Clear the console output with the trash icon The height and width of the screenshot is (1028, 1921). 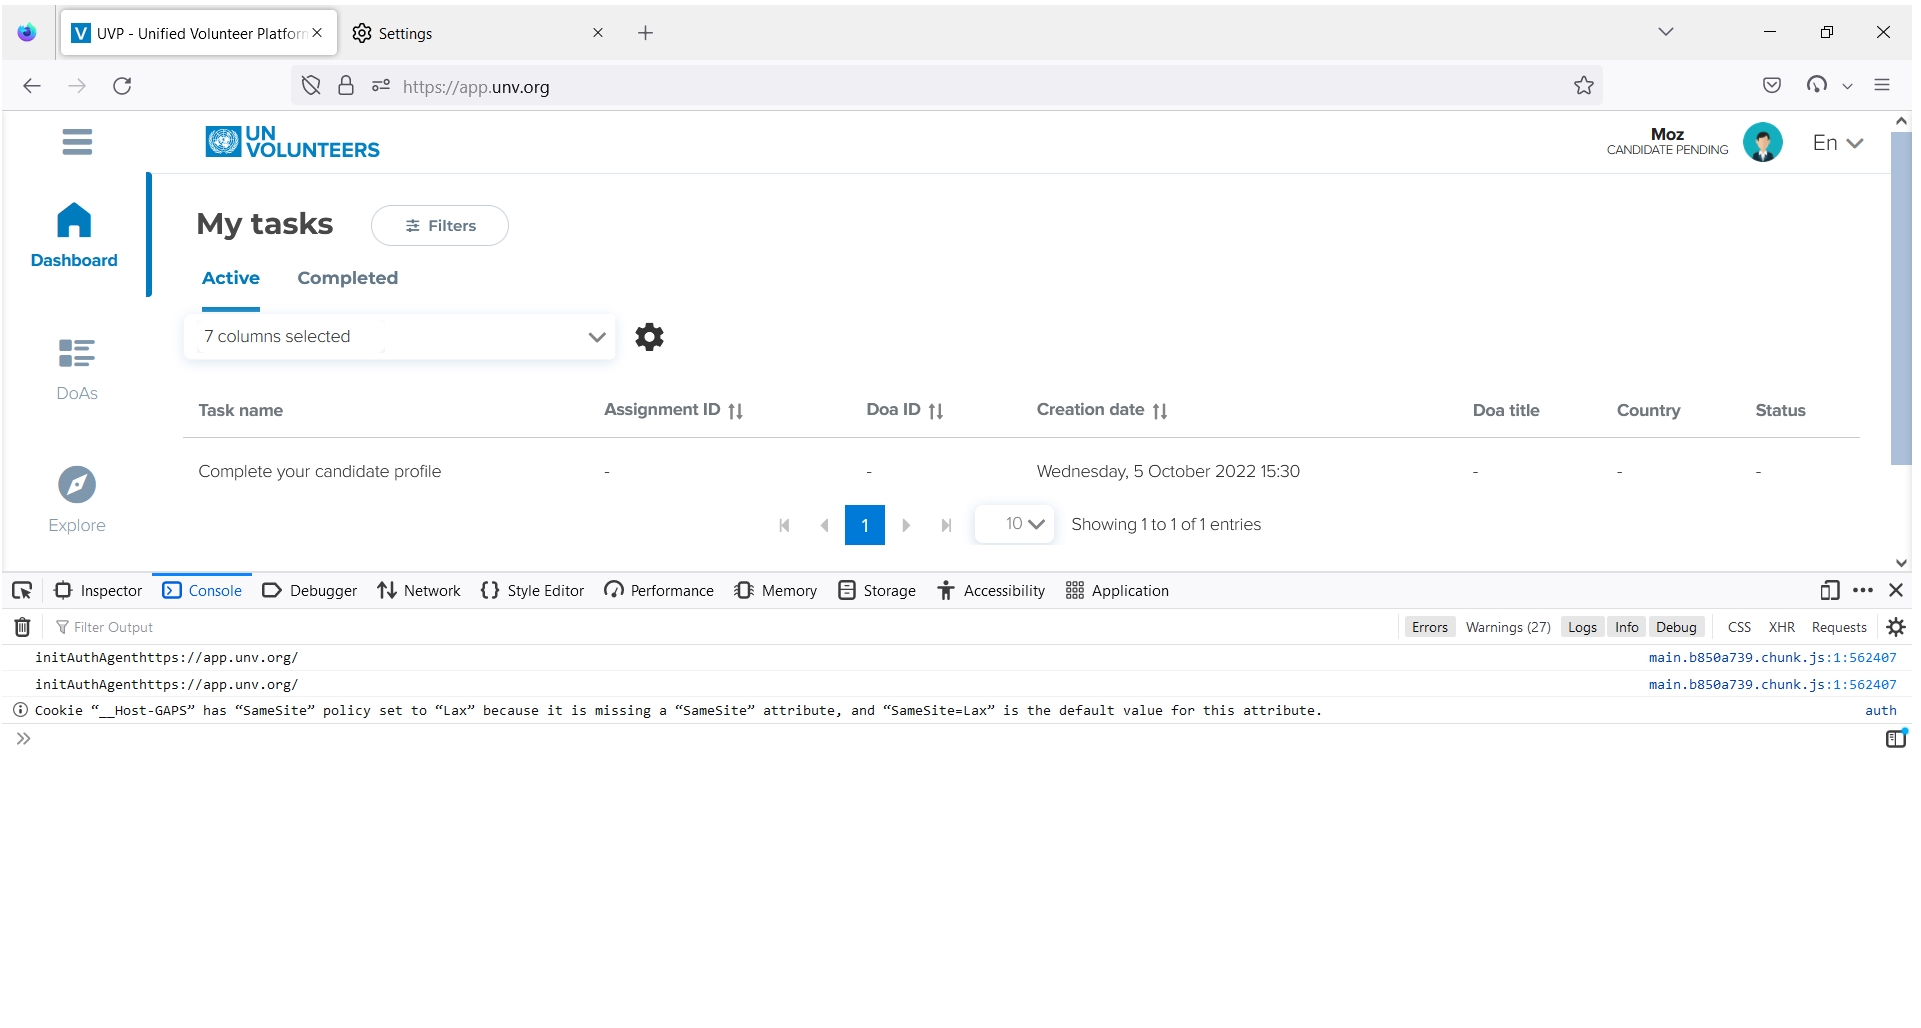pyautogui.click(x=21, y=627)
